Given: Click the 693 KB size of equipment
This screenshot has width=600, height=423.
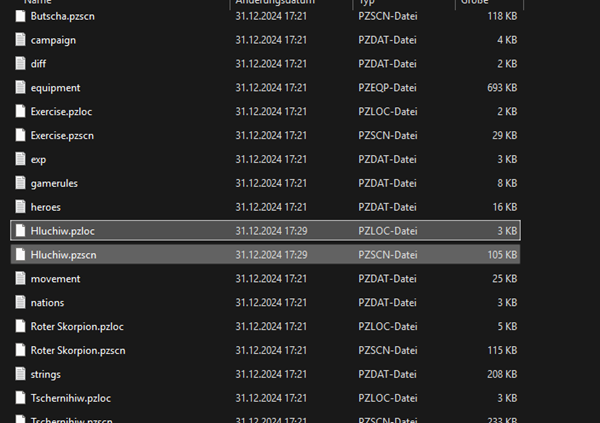Looking at the screenshot, I should tap(502, 88).
